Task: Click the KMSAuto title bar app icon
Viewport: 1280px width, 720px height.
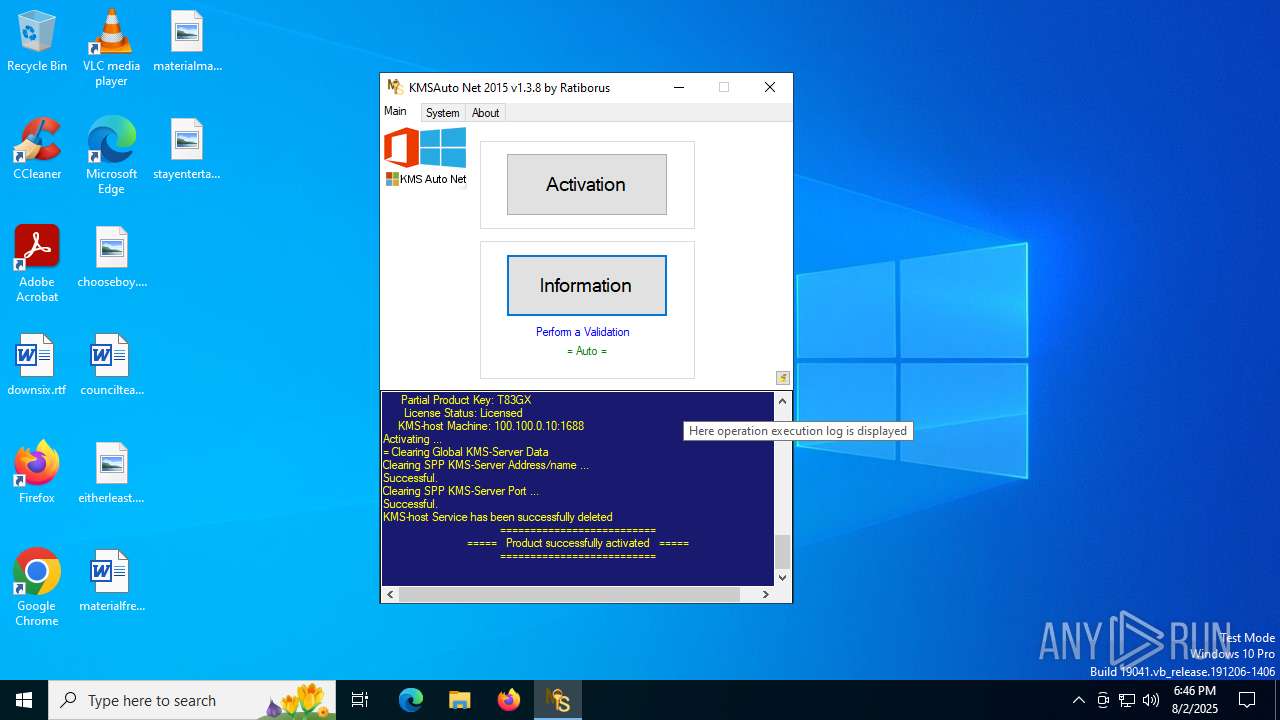Action: (x=395, y=87)
